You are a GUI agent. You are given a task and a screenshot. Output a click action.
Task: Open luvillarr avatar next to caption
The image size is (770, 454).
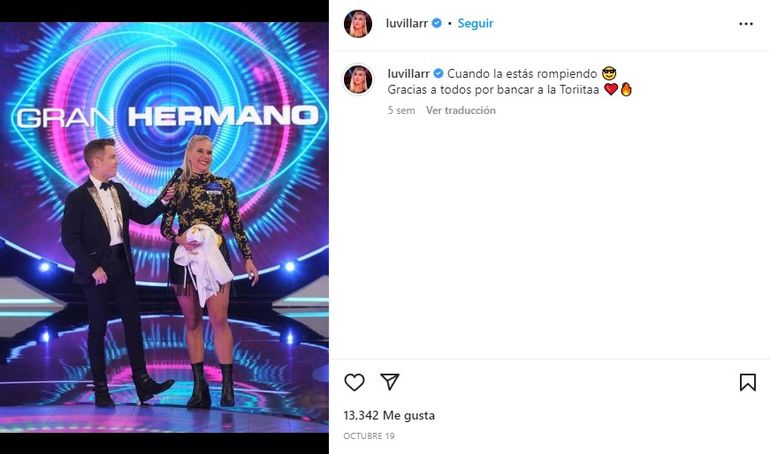click(x=358, y=79)
